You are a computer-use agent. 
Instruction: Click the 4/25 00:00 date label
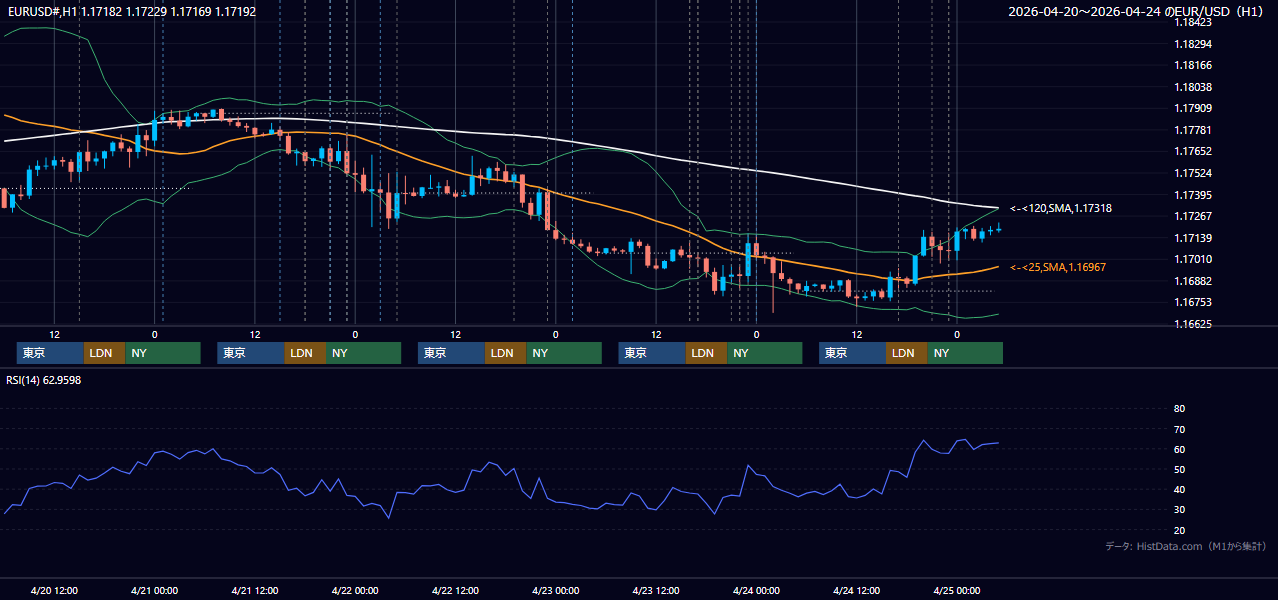(957, 590)
